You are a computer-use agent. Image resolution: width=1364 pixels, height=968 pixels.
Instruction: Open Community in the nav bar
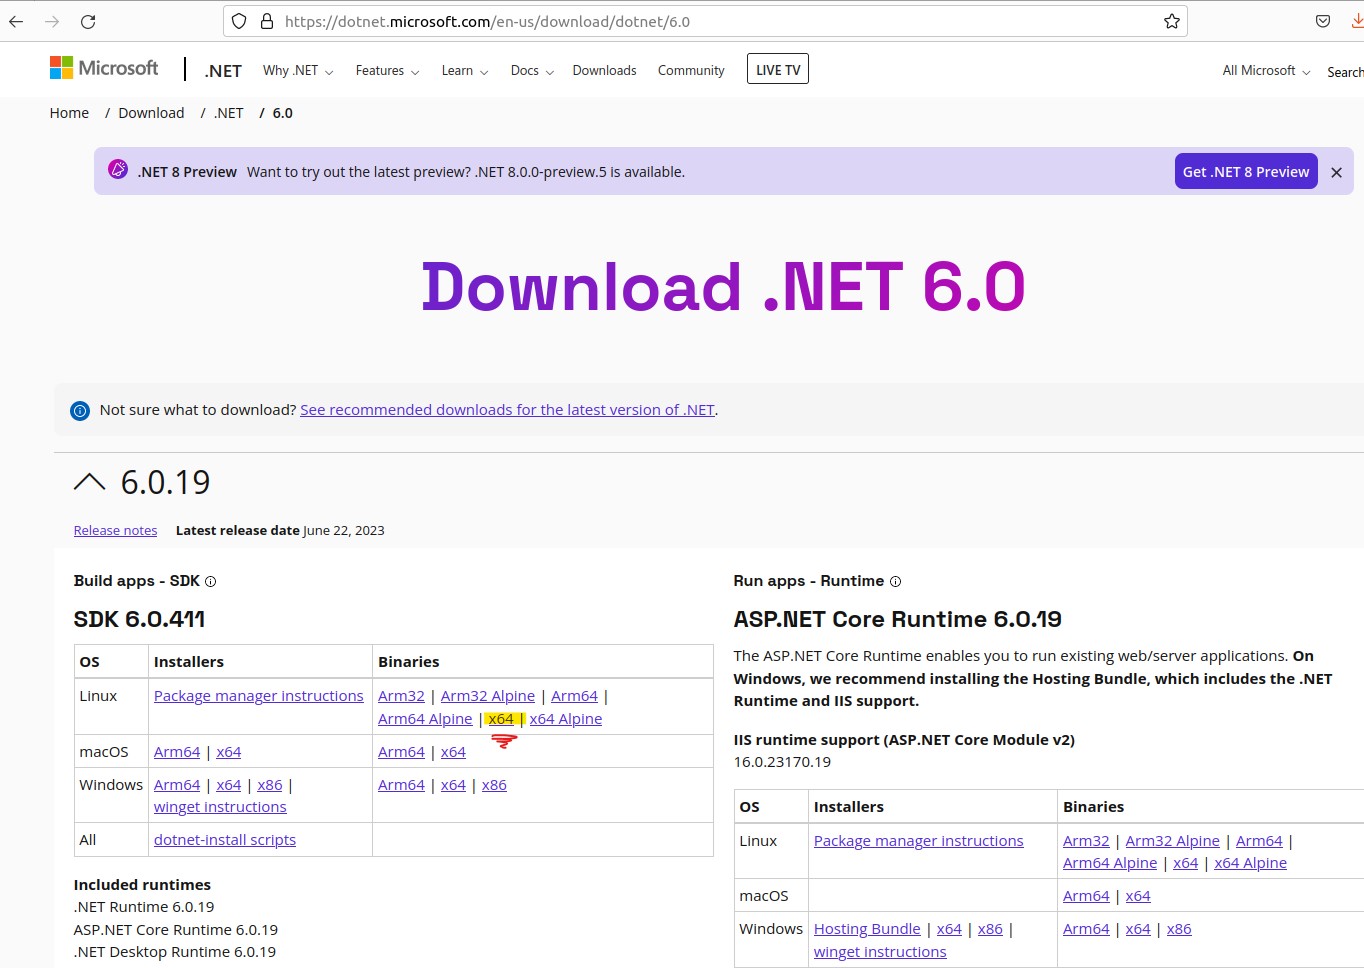tap(691, 70)
